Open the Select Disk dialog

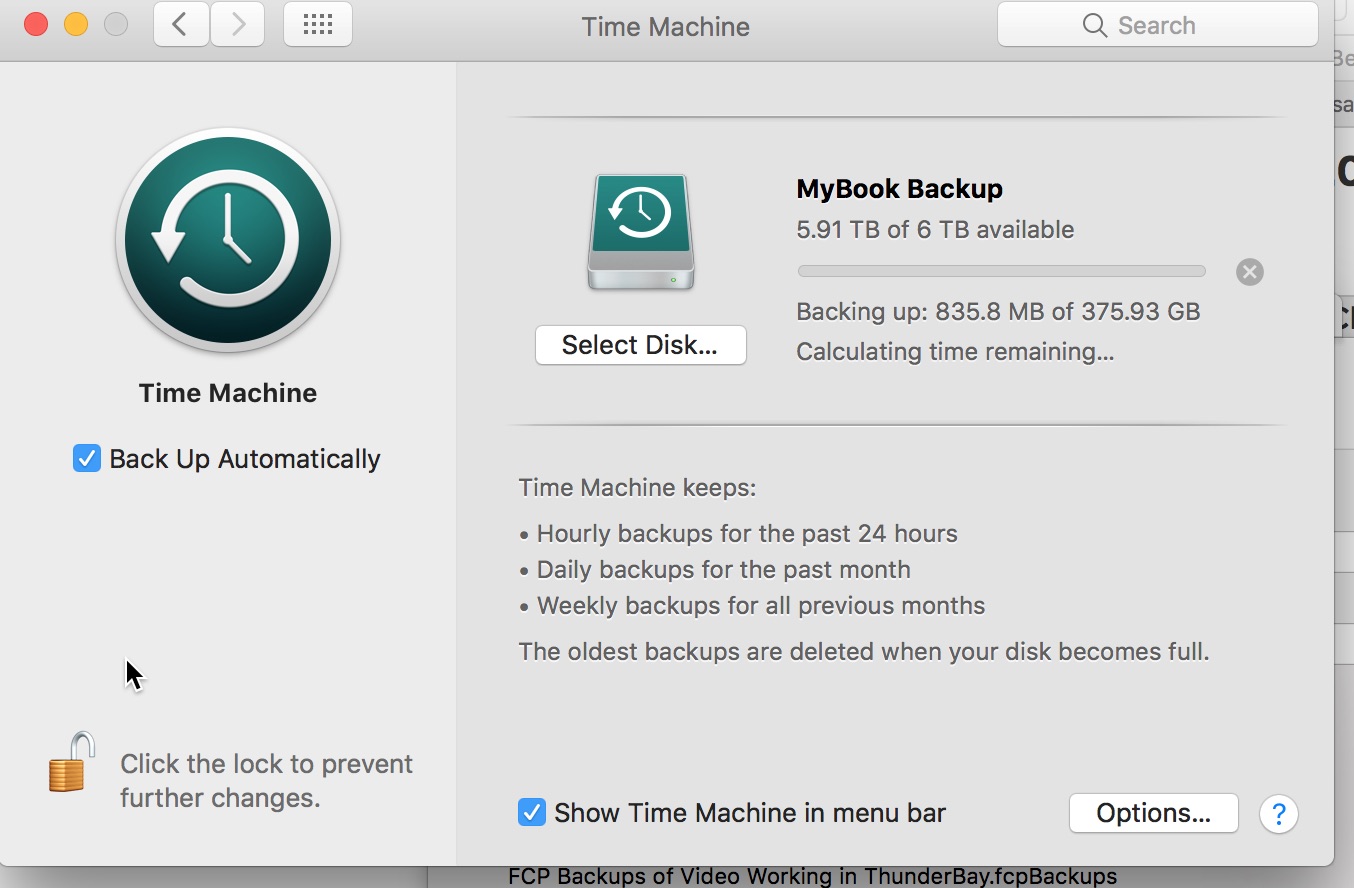tap(640, 345)
